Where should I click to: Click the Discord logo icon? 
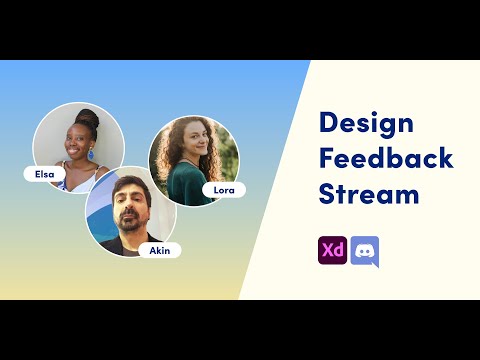point(365,252)
